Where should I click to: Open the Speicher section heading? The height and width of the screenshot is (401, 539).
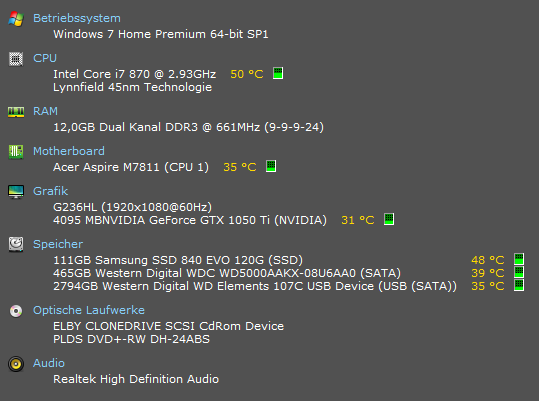pos(58,244)
